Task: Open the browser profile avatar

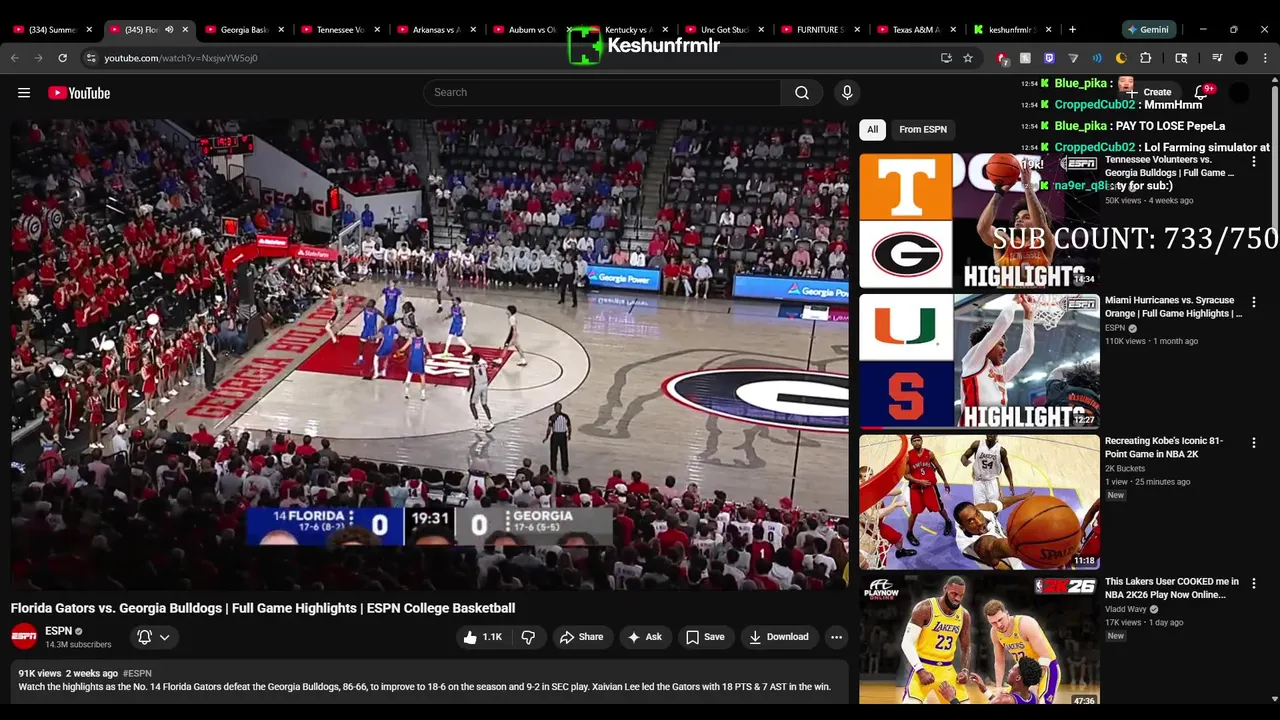Action: pos(1241,58)
